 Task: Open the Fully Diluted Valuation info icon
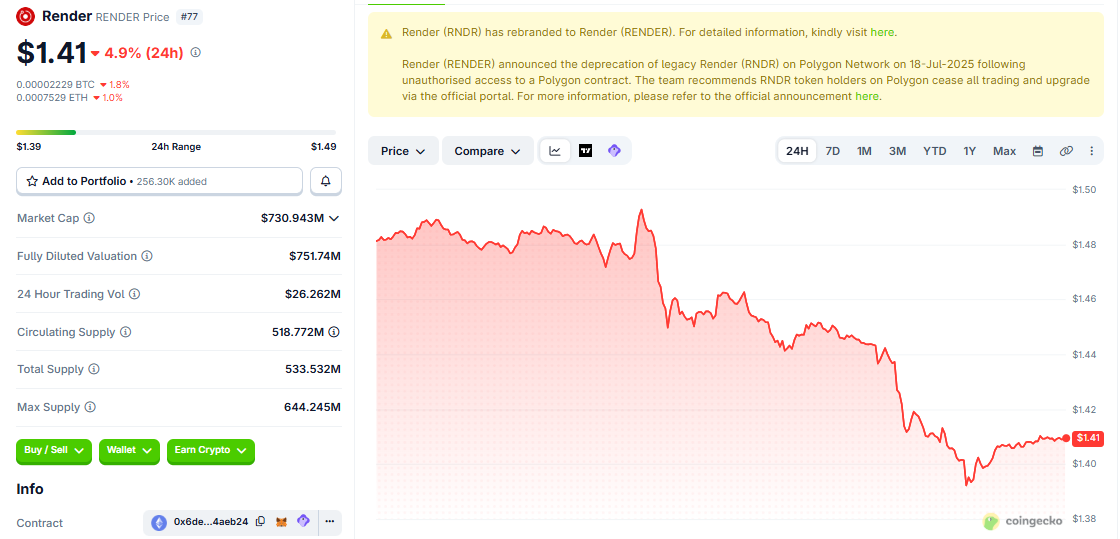tap(146, 256)
